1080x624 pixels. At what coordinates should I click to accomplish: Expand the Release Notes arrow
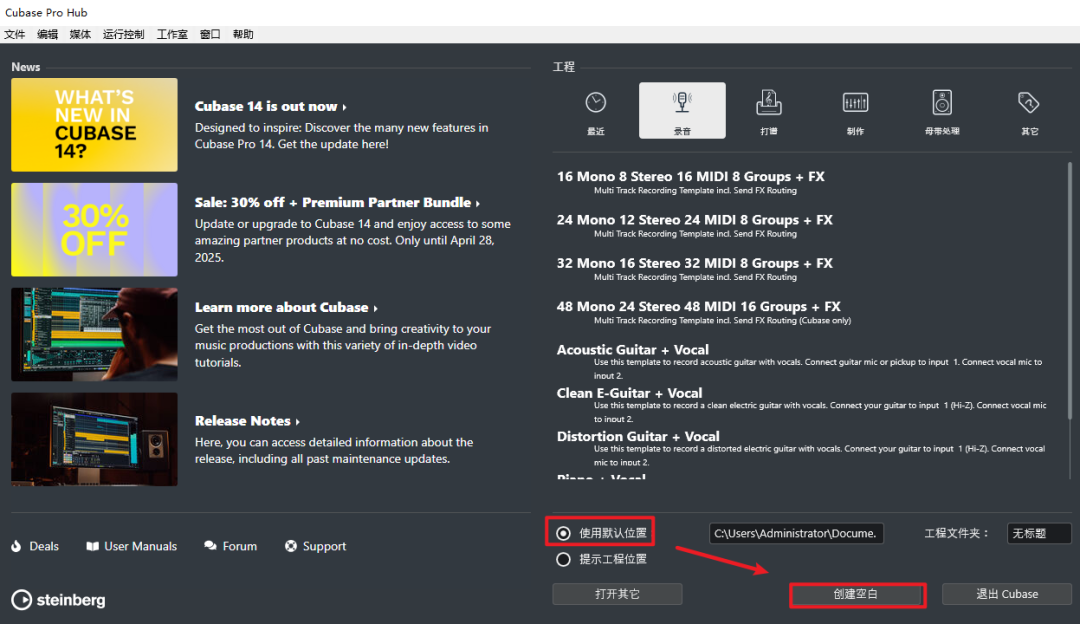pyautogui.click(x=298, y=422)
